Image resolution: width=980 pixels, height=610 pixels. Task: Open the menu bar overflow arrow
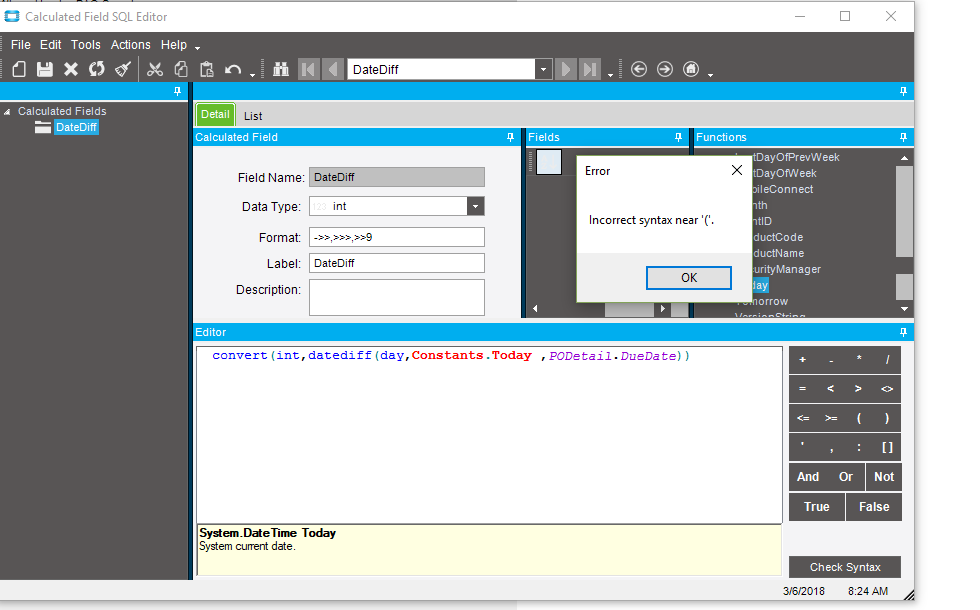point(198,48)
